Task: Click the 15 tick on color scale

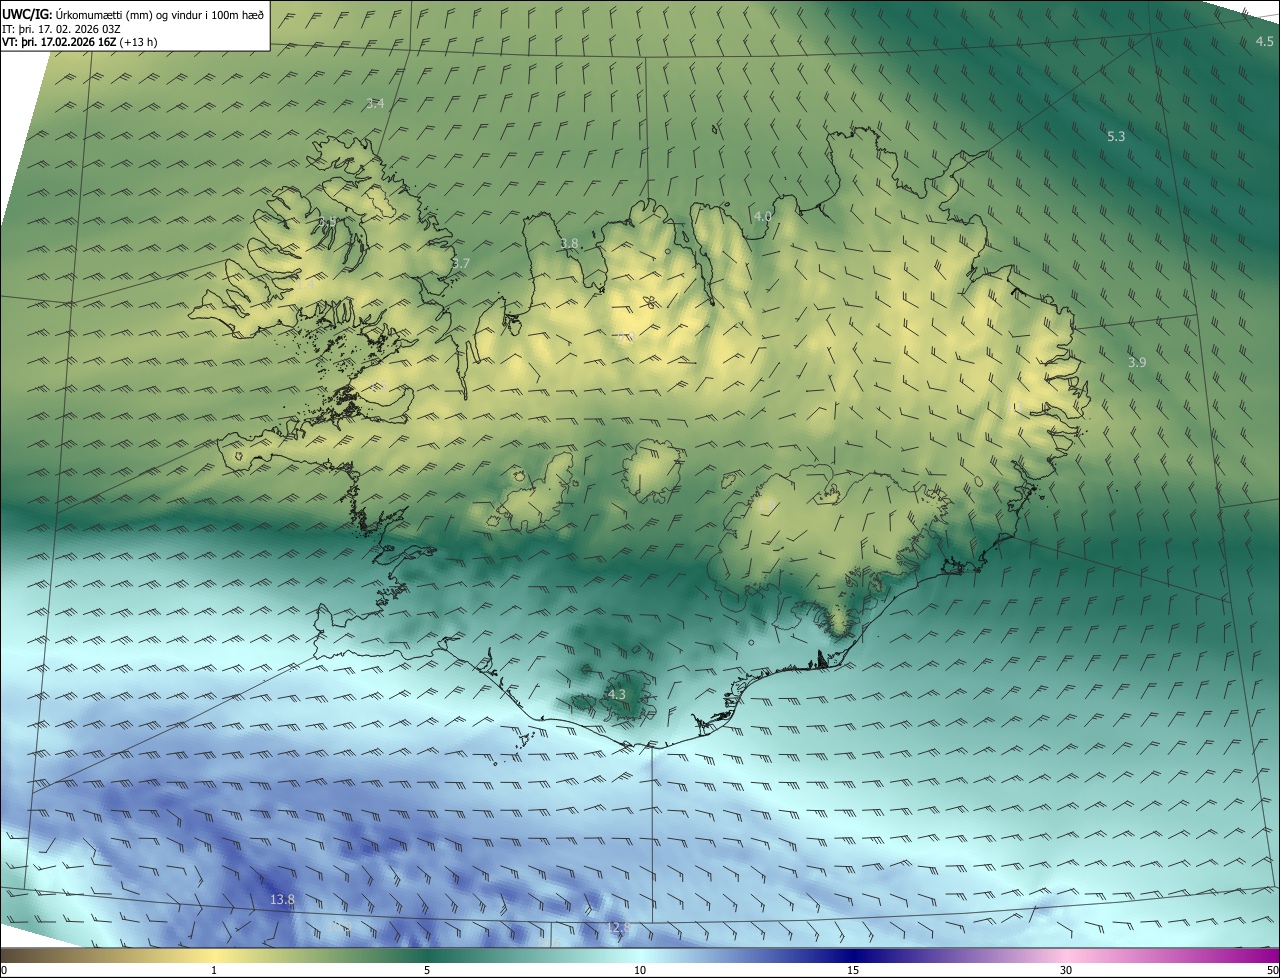Action: (x=853, y=970)
